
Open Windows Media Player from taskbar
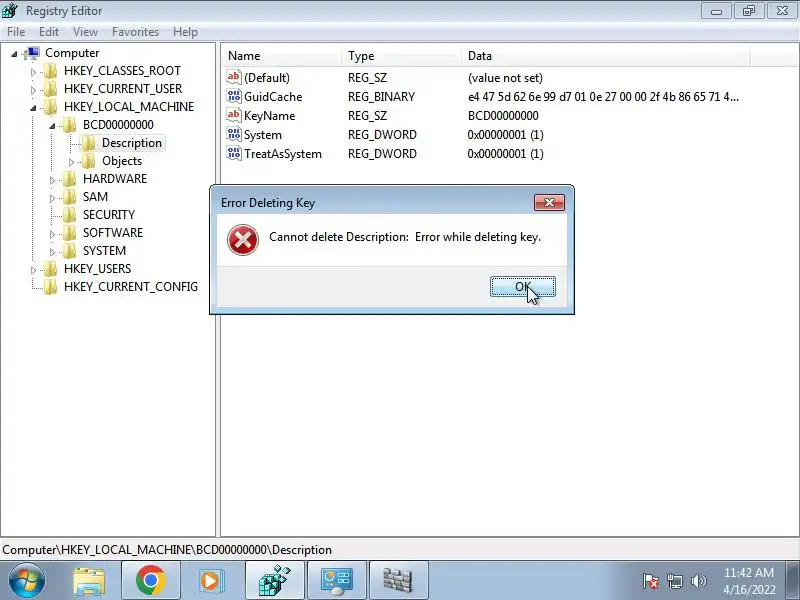(211, 581)
